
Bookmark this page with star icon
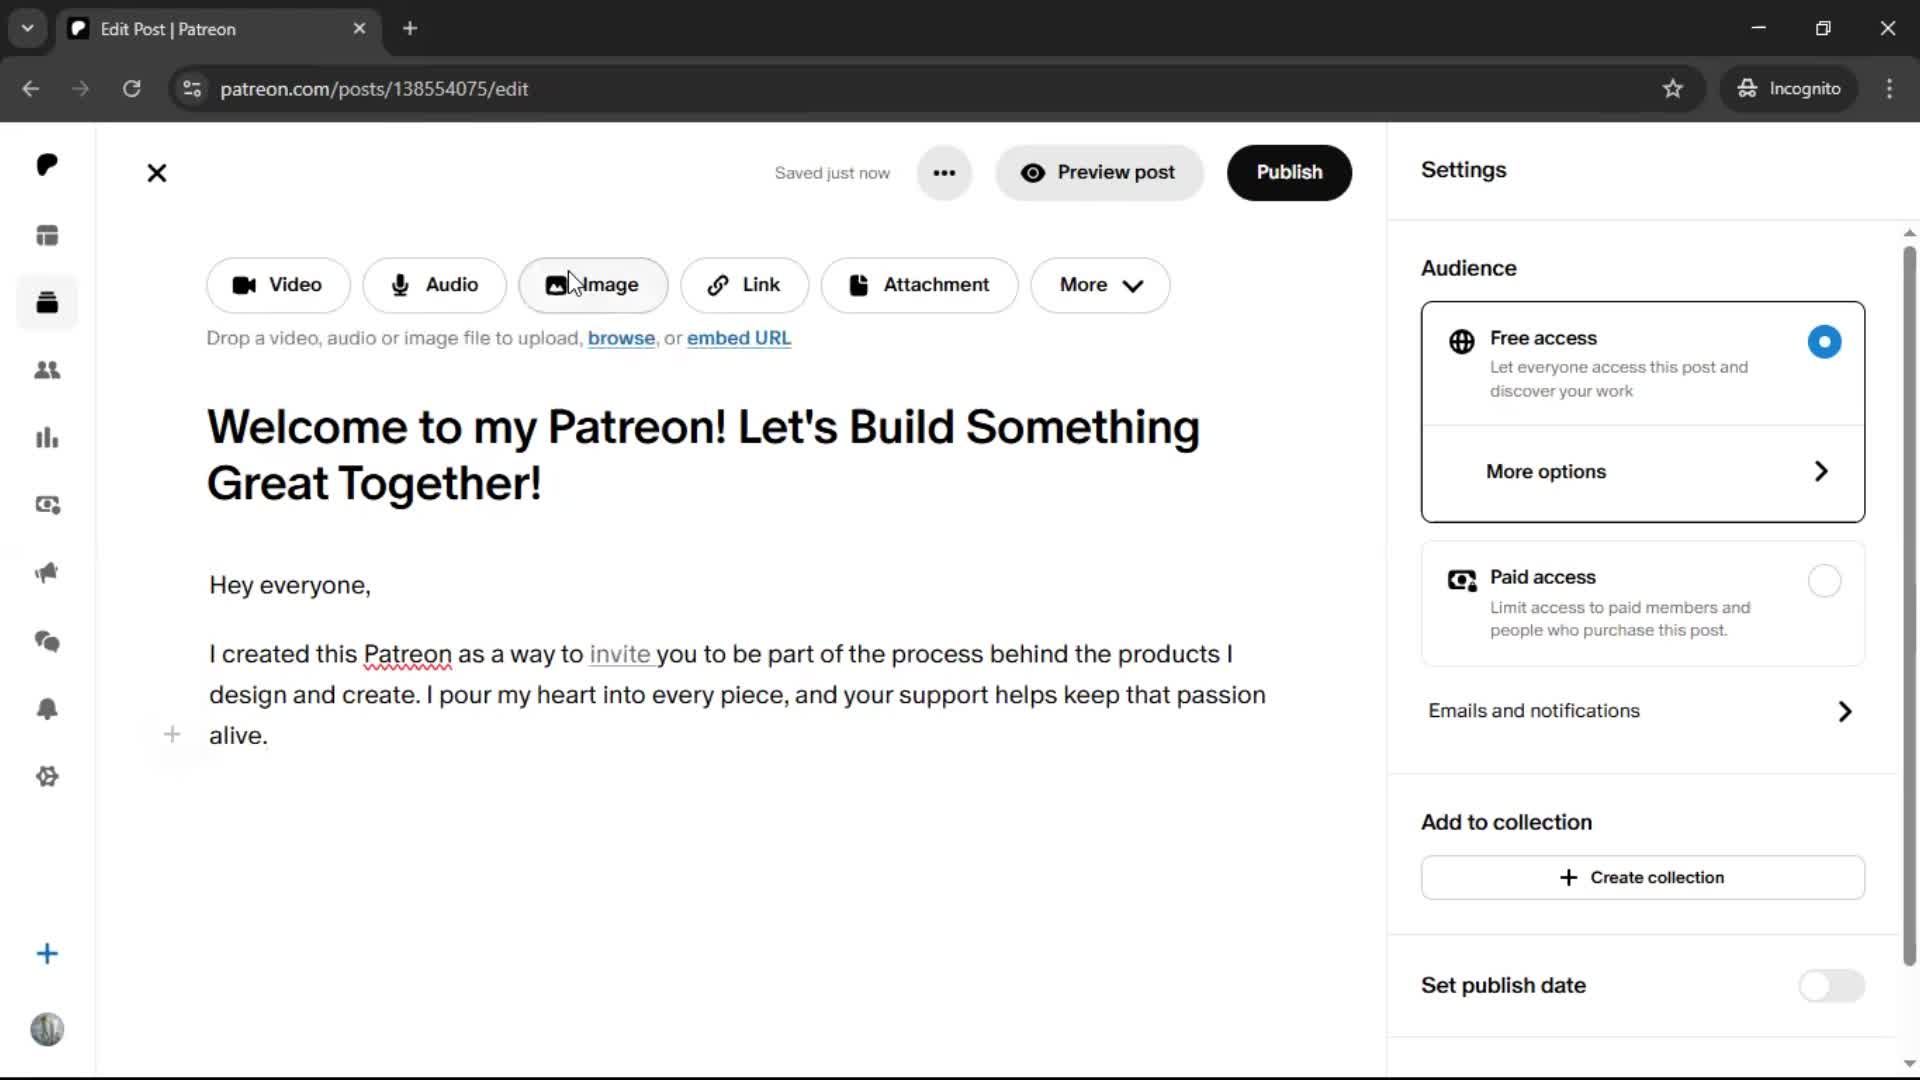click(1673, 89)
